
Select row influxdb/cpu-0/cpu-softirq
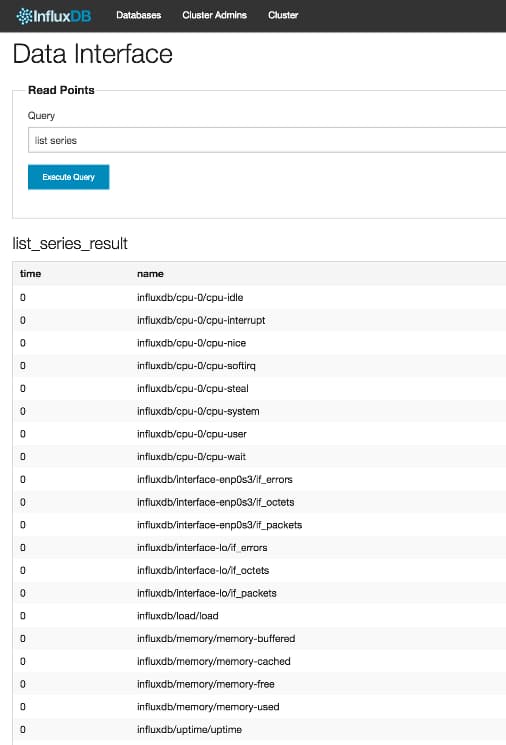click(x=259, y=366)
